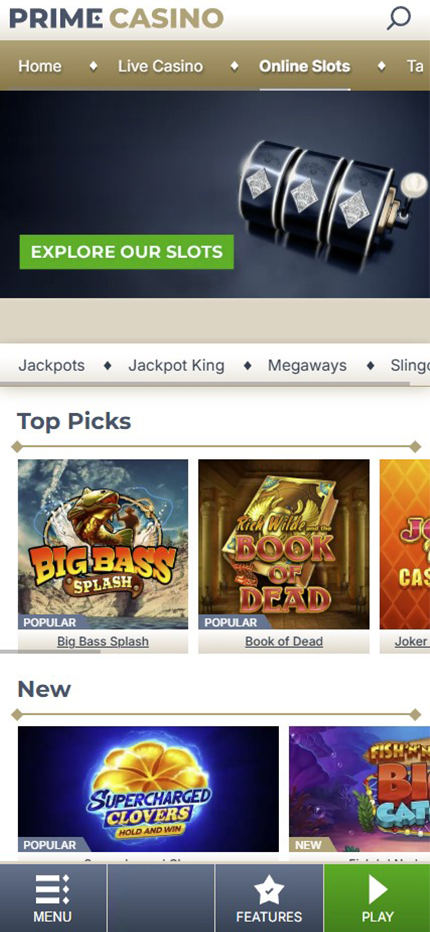Open the Fish'n'Nudge Big Catch tile
This screenshot has width=430, height=932.
359,789
